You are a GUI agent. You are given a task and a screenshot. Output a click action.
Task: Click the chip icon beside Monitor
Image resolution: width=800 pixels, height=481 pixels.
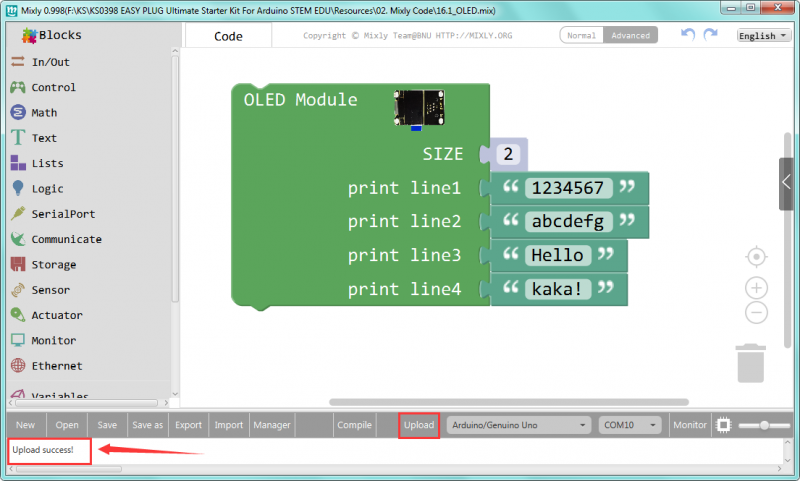(x=724, y=425)
